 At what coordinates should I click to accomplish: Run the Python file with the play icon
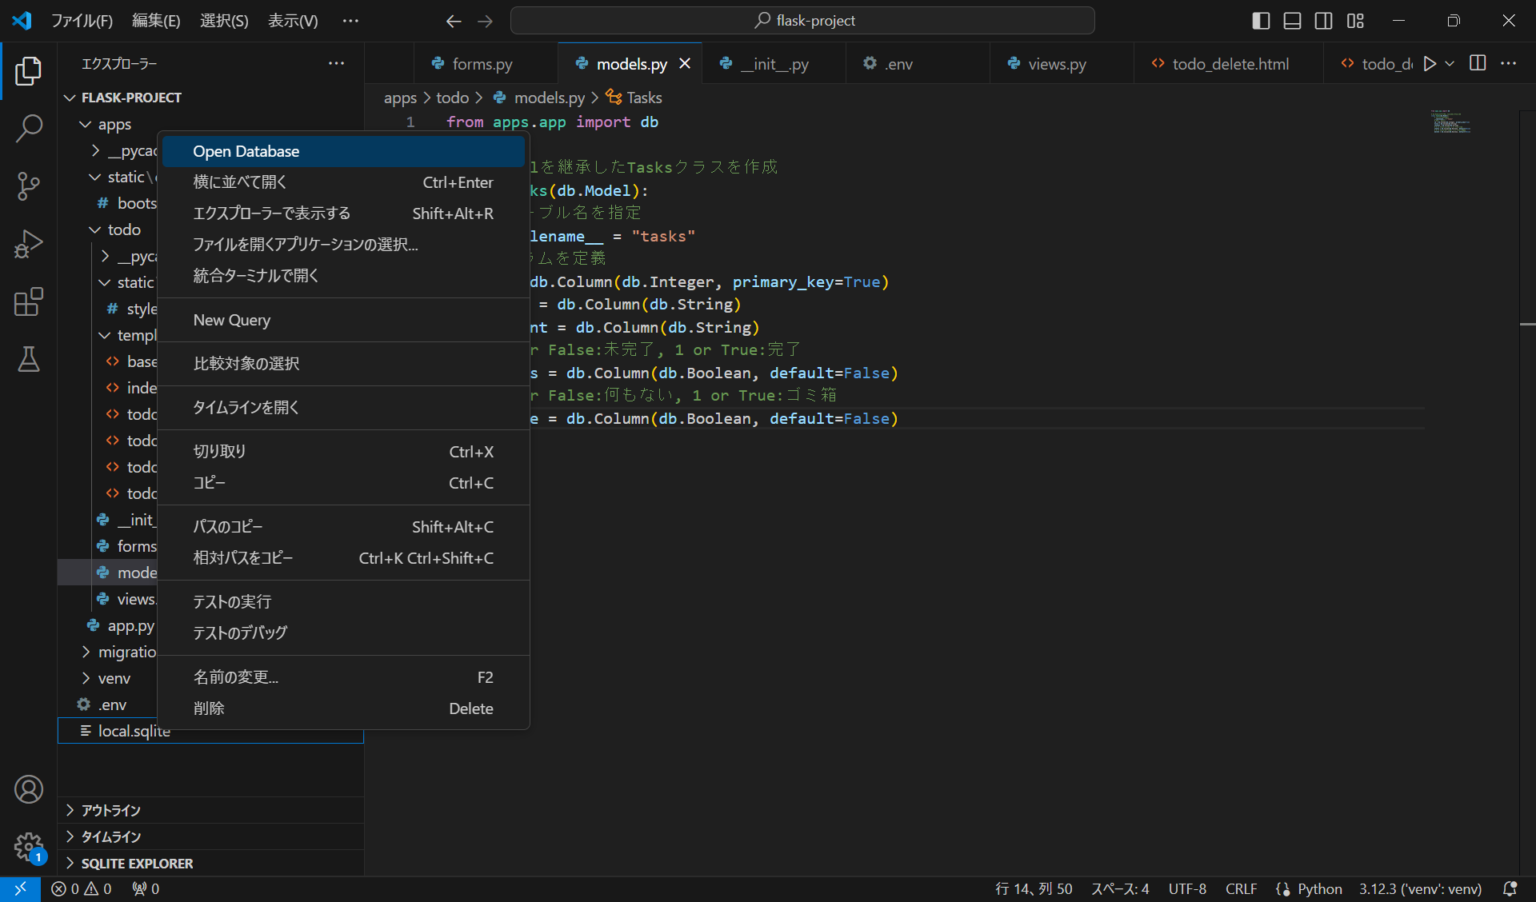point(1428,62)
